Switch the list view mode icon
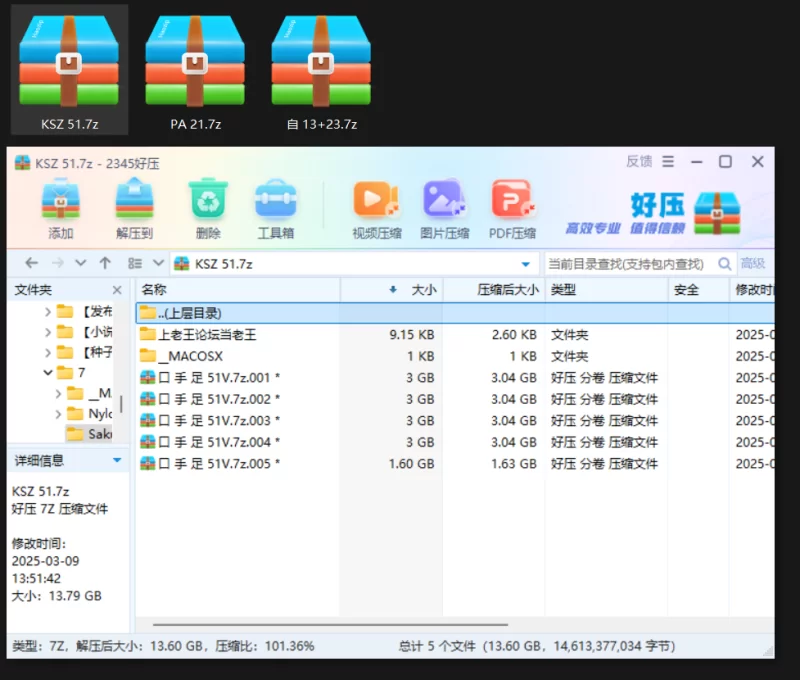This screenshot has height=680, width=800. click(135, 263)
